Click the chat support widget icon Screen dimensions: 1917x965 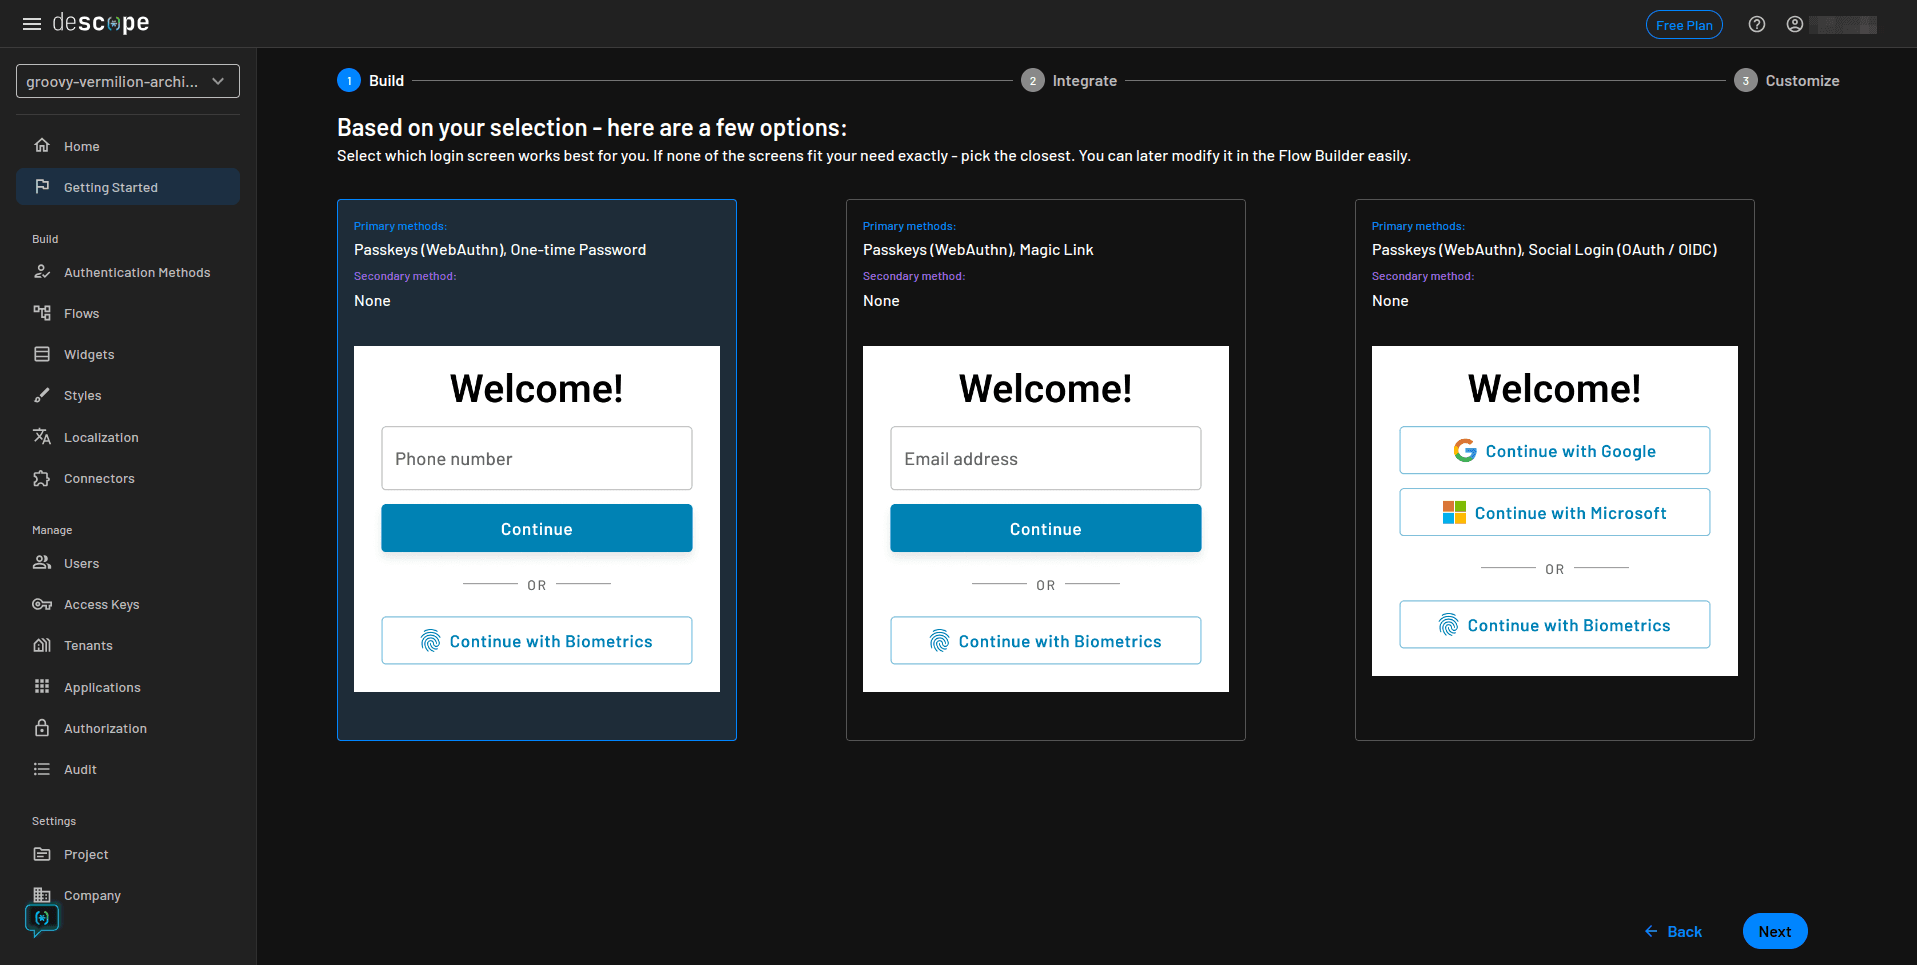pyautogui.click(x=41, y=918)
